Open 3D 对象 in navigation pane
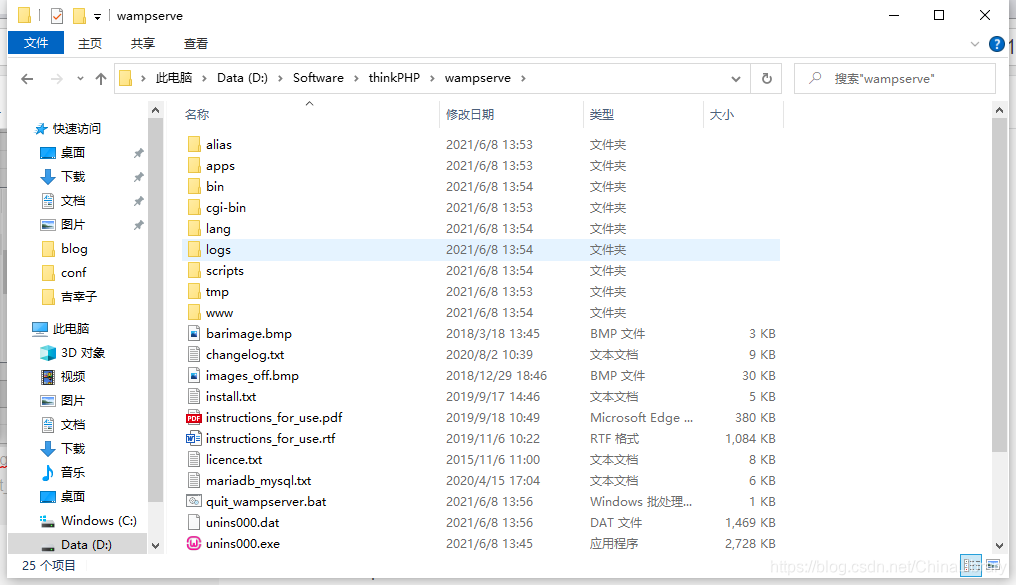This screenshot has height=585, width=1016. 82,353
